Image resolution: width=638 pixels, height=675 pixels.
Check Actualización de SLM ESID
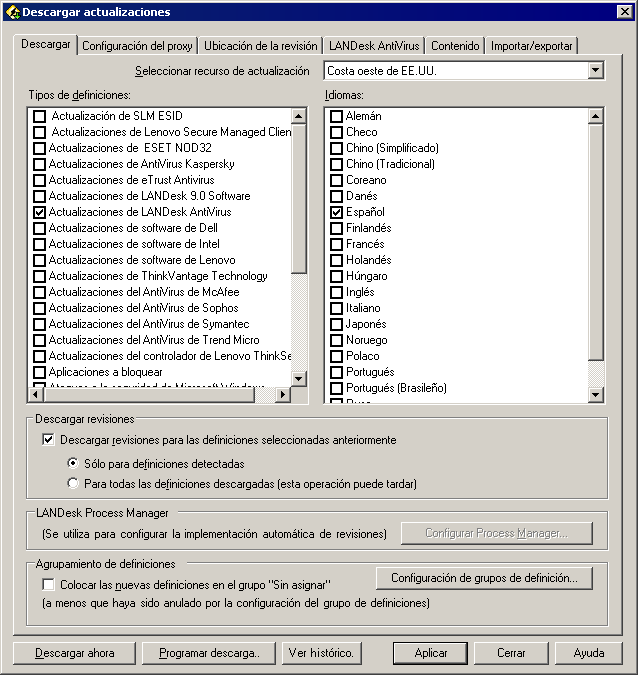tap(39, 116)
